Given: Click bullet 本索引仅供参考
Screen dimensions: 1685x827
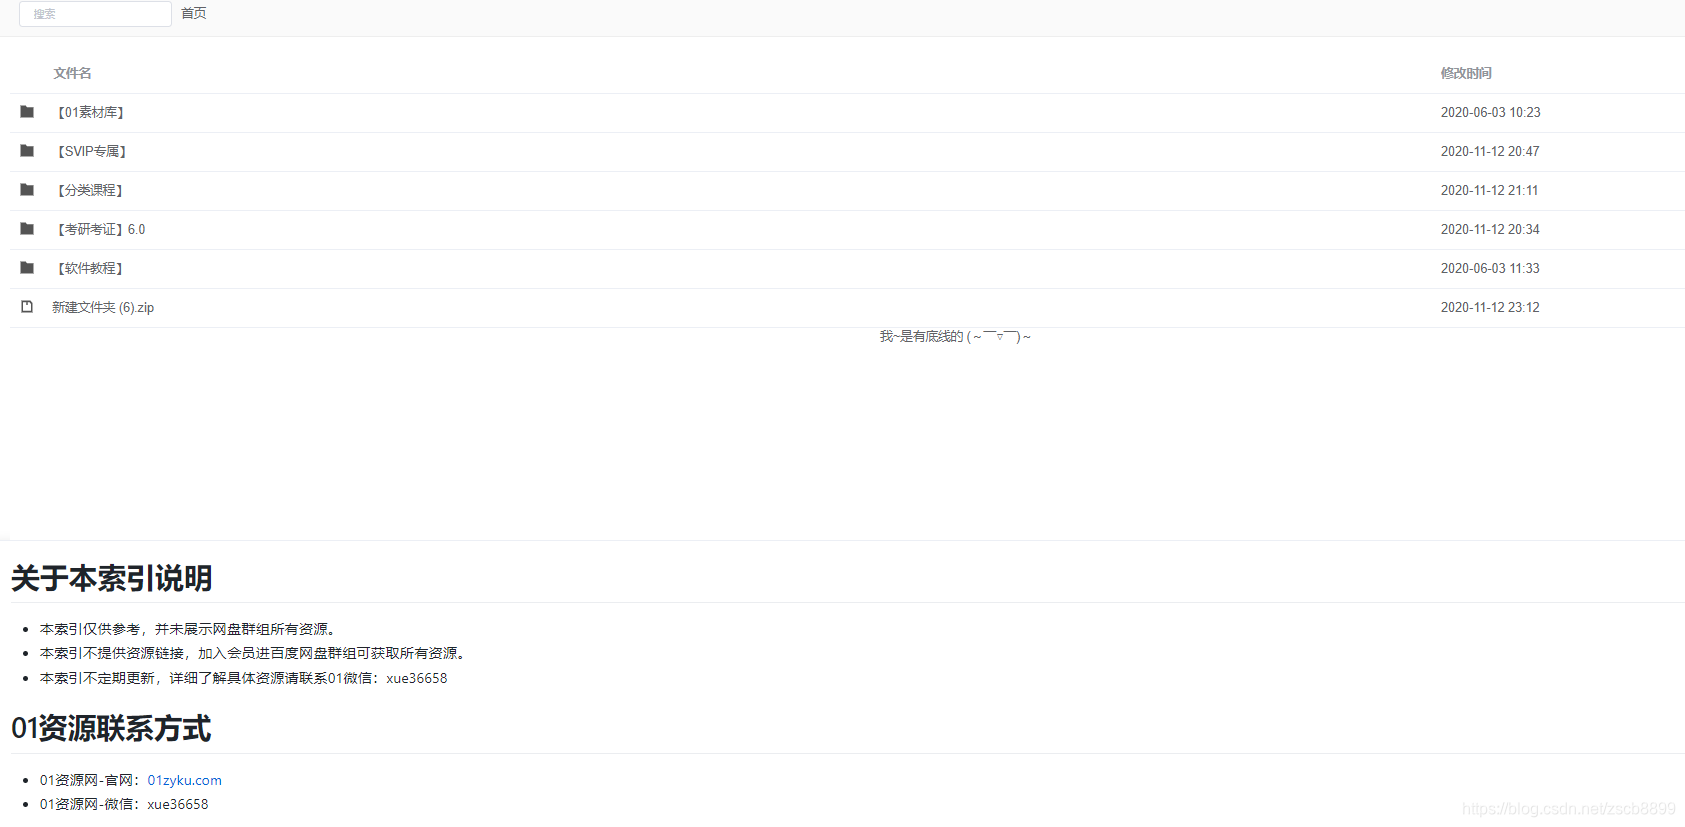Looking at the screenshot, I should 190,629.
